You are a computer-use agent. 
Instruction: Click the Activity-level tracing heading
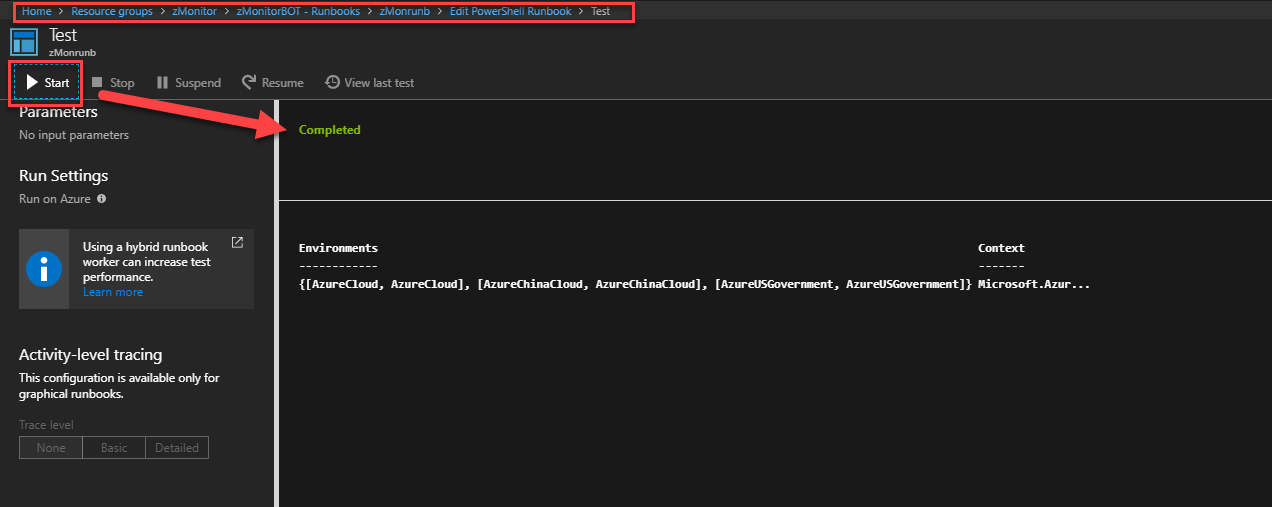point(90,354)
